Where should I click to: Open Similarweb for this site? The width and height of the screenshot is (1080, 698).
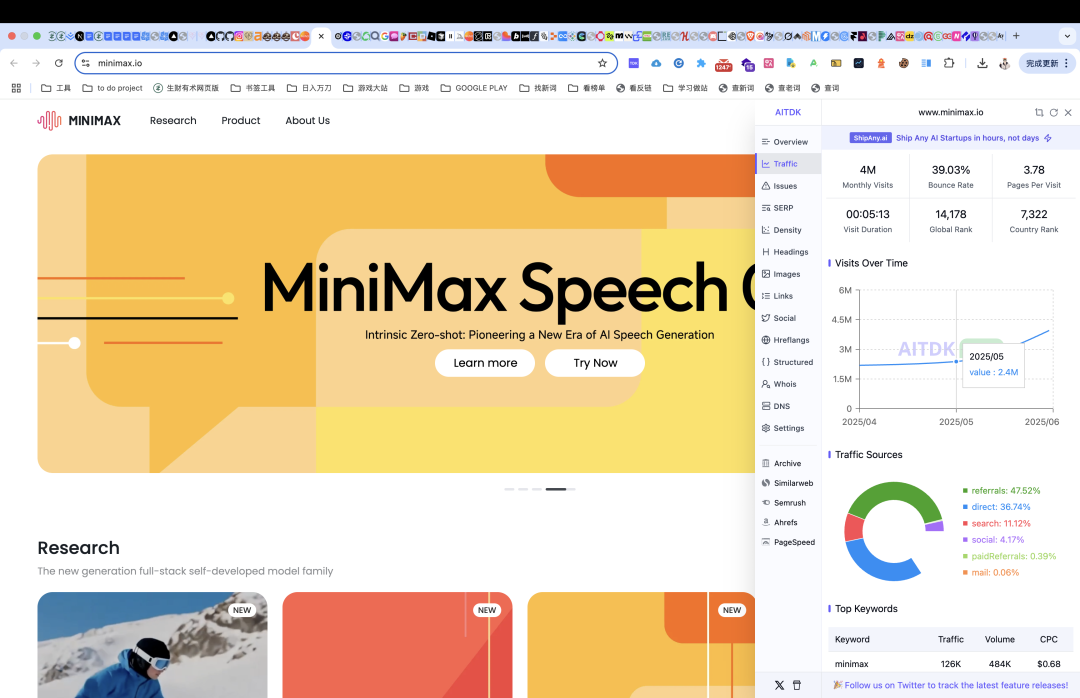(x=787, y=484)
